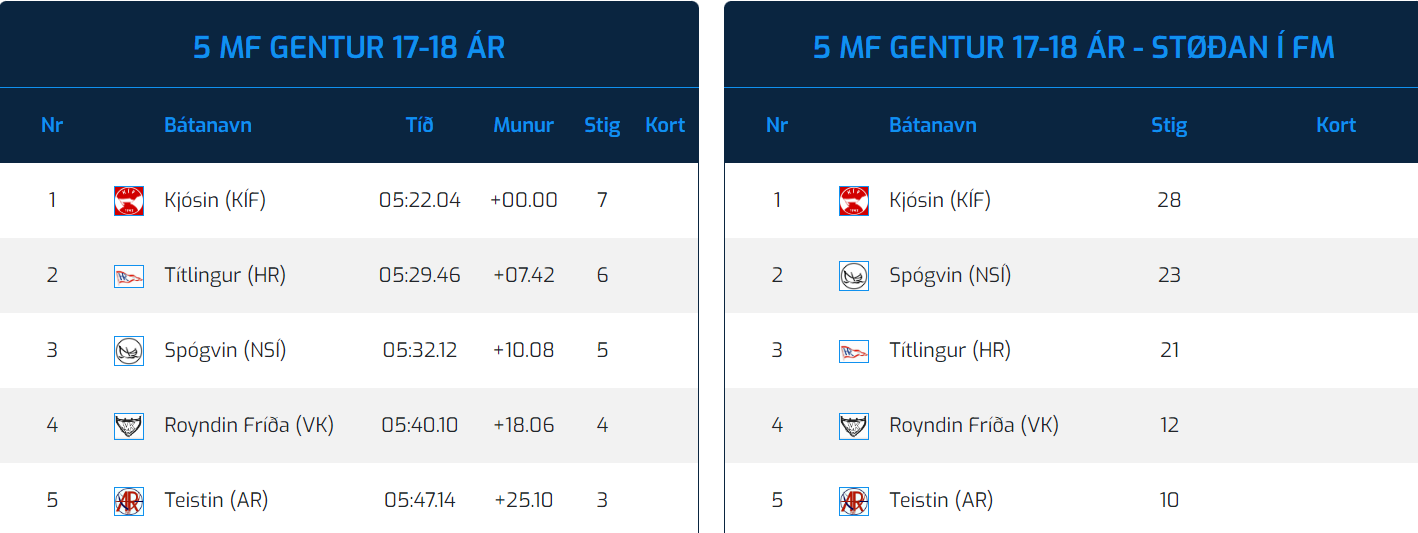Click the Kjósin (KÍF) club logo in race results
Viewport: 1418px width, 533px height.
pyautogui.click(x=129, y=201)
